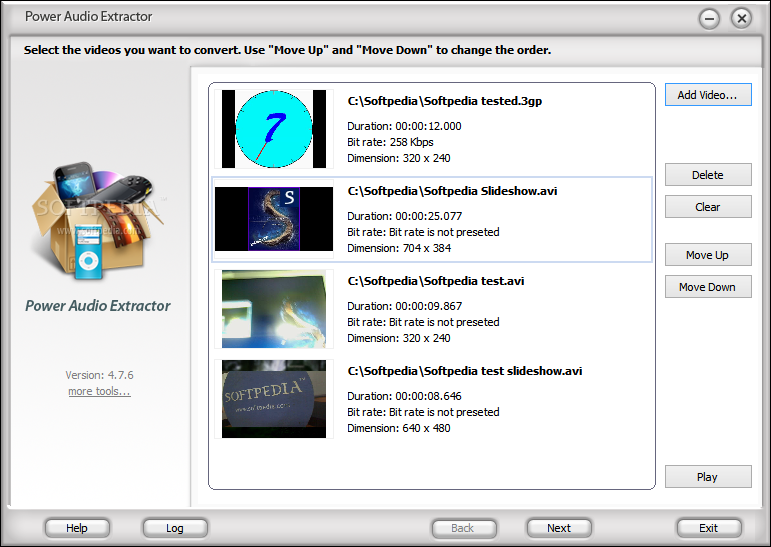This screenshot has width=771, height=547.
Task: Close the Power Audio Extractor window
Action: click(x=741, y=19)
